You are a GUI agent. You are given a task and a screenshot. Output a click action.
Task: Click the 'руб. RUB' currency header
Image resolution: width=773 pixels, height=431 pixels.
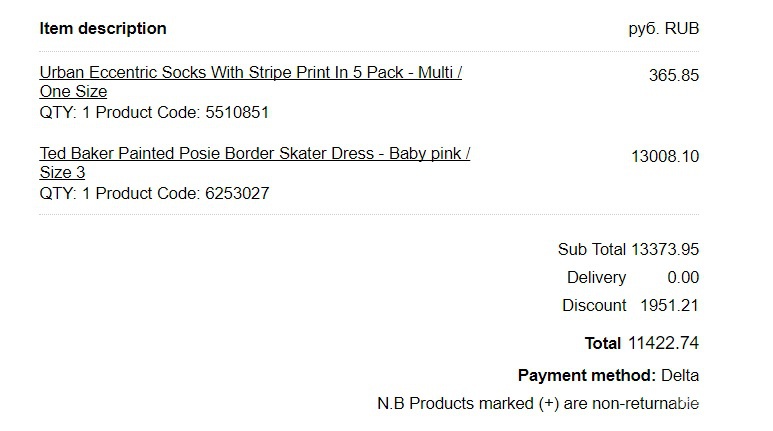pyautogui.click(x=664, y=29)
